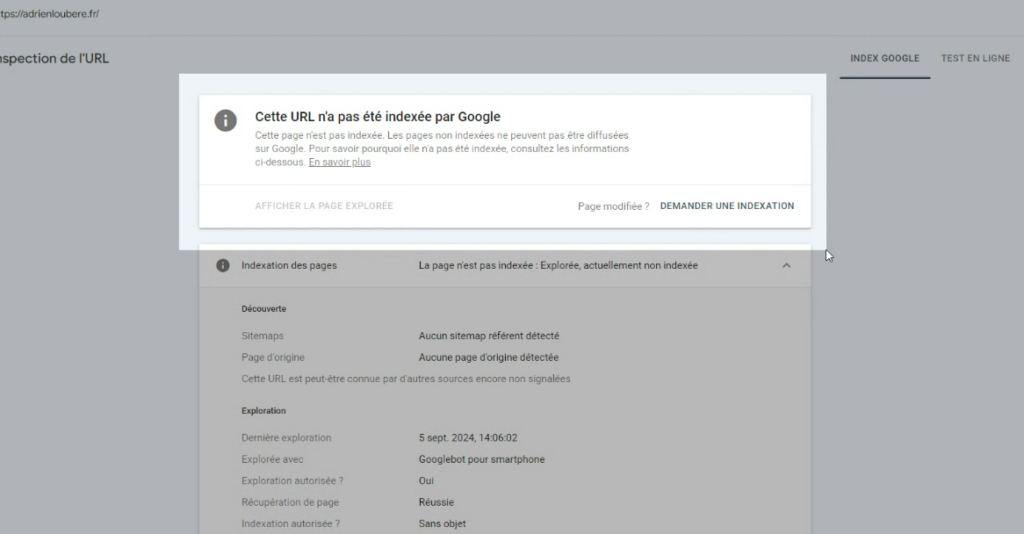Select the 5 sept. 2024 crawl date
Screen dimensions: 1024x534
468,438
